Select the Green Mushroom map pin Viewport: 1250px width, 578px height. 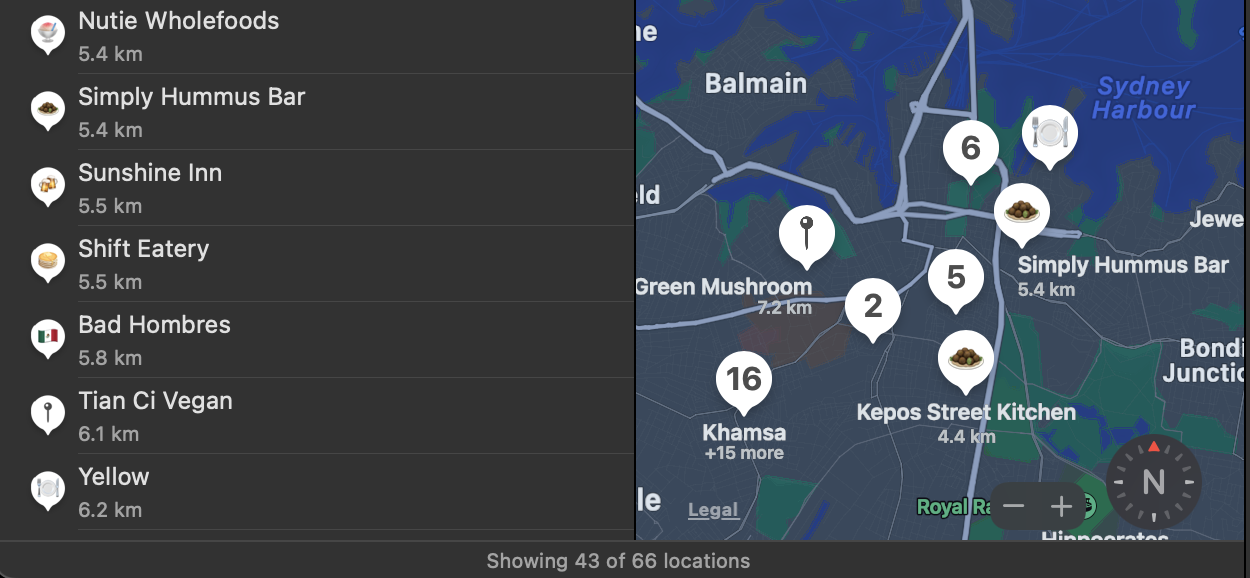click(807, 238)
